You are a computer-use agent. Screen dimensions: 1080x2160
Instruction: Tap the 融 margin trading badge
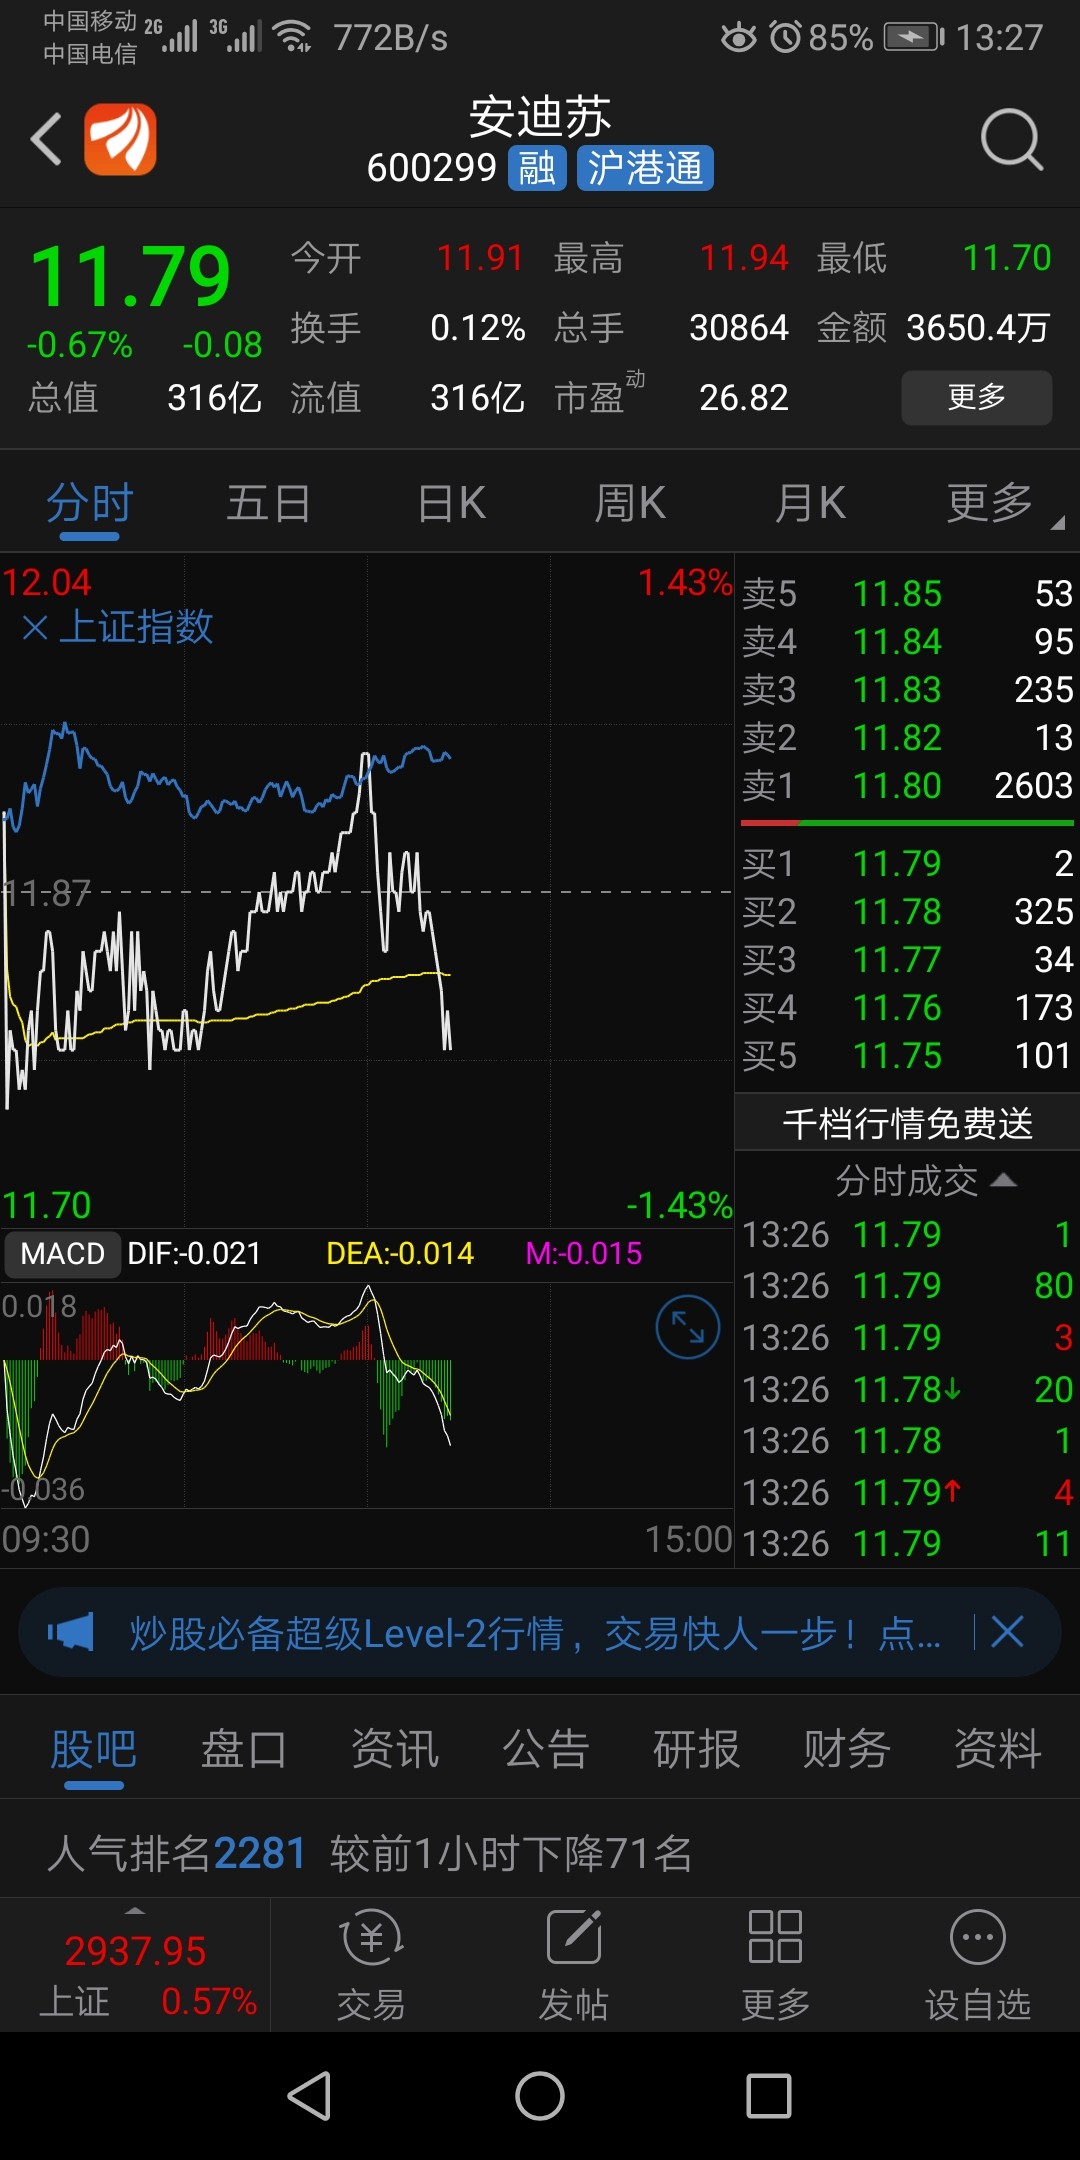click(537, 168)
